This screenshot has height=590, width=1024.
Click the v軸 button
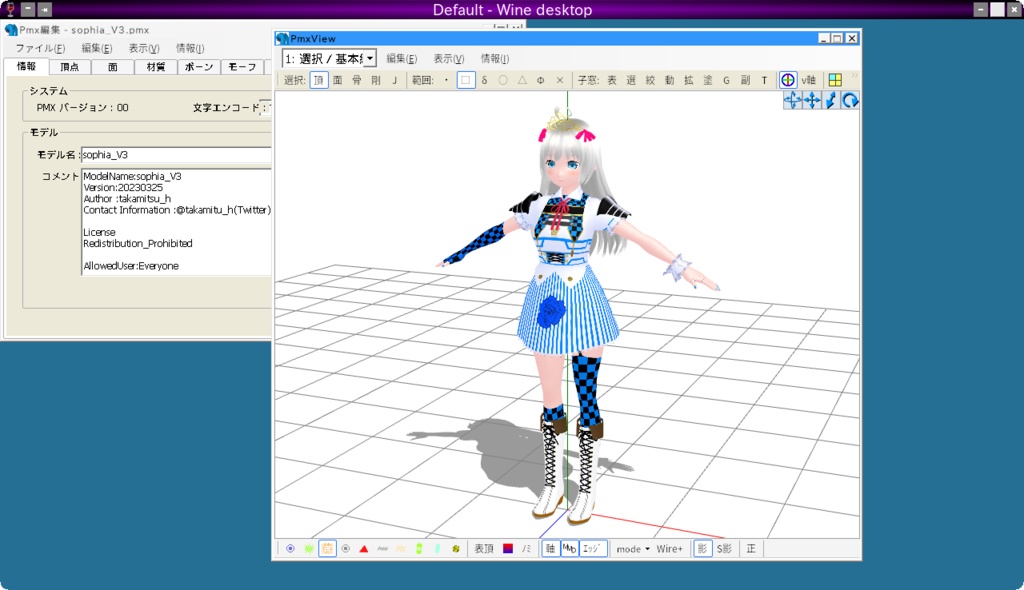pos(808,80)
